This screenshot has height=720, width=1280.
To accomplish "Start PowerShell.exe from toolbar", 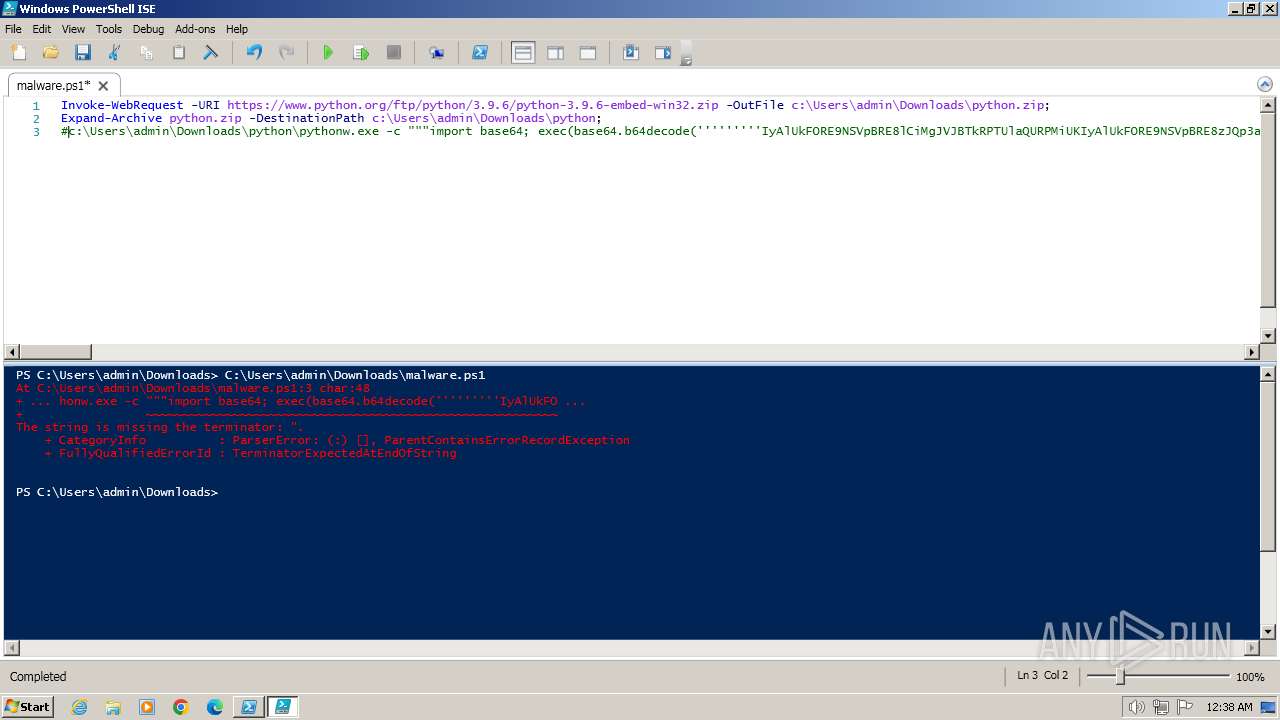I will tap(480, 53).
